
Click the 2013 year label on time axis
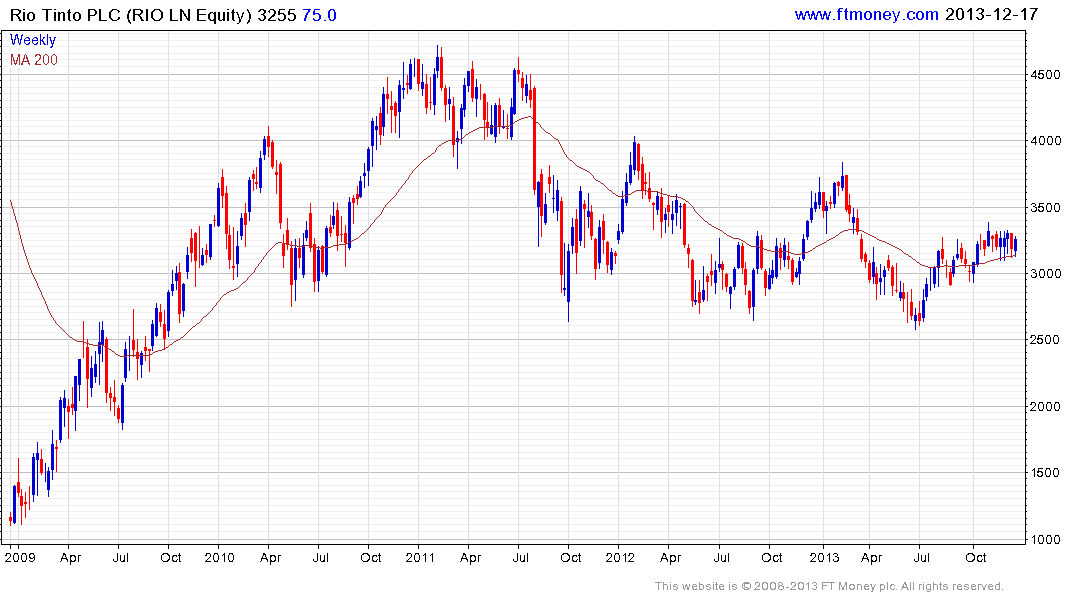click(x=824, y=557)
